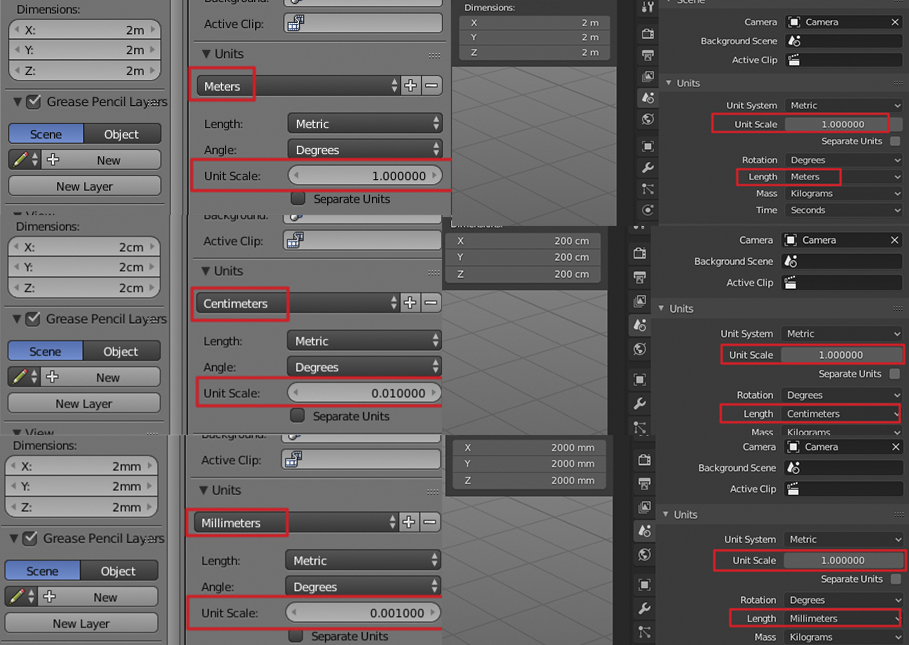Screen dimensions: 909x645
Task: Select Object tab in the 2m grease pencil panel
Action: [122, 134]
